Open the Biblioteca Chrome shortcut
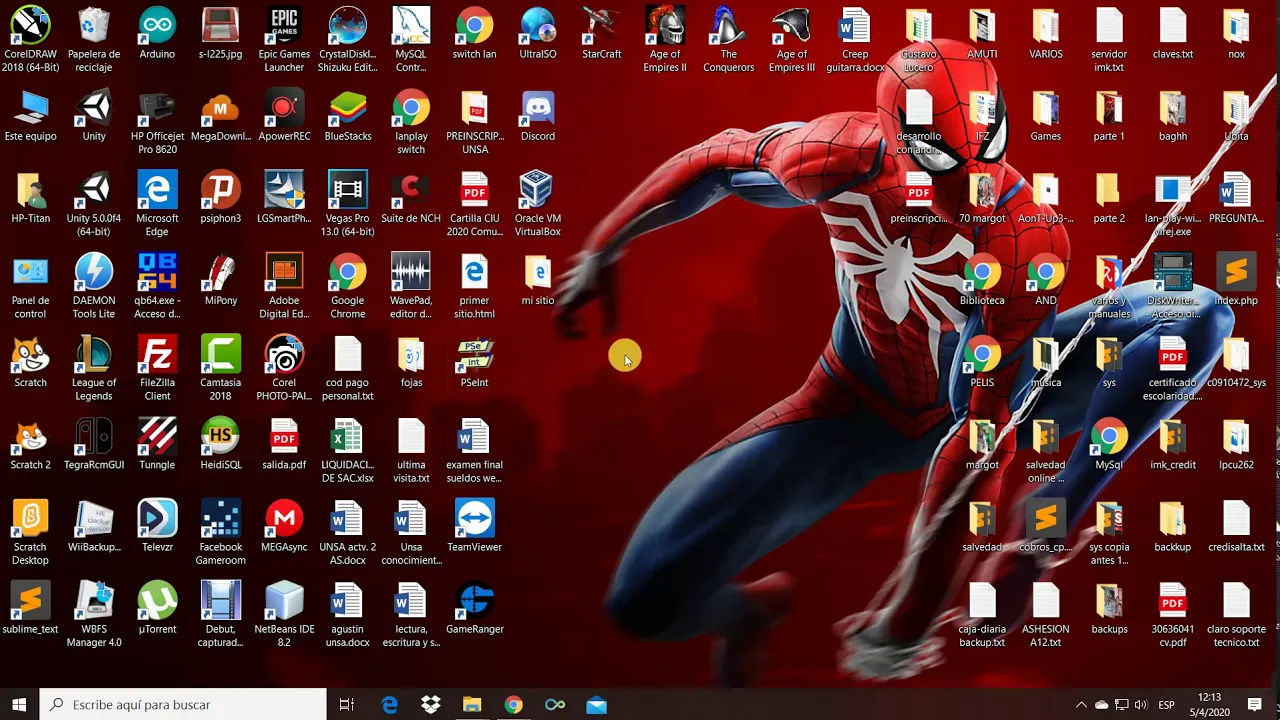 982,279
